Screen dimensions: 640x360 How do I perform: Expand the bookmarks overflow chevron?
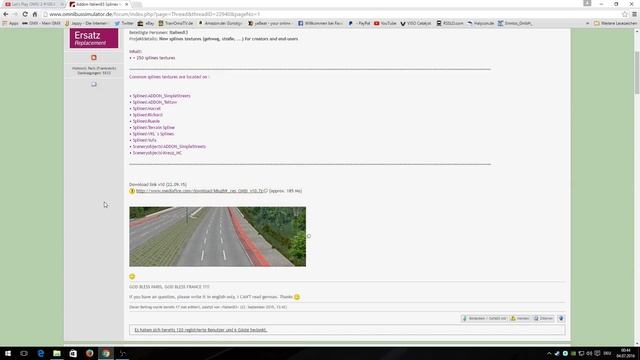tap(588, 23)
